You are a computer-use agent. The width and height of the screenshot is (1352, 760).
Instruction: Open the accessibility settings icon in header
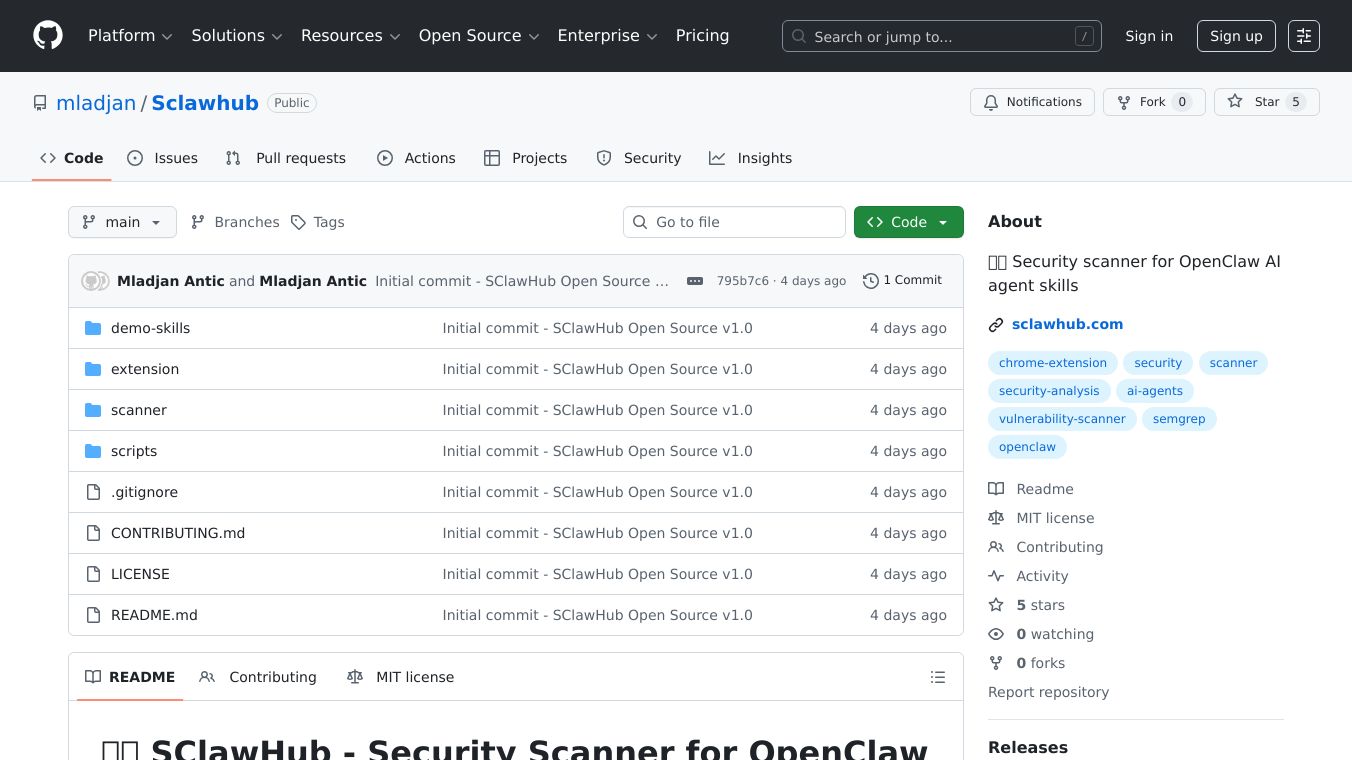click(x=1303, y=36)
